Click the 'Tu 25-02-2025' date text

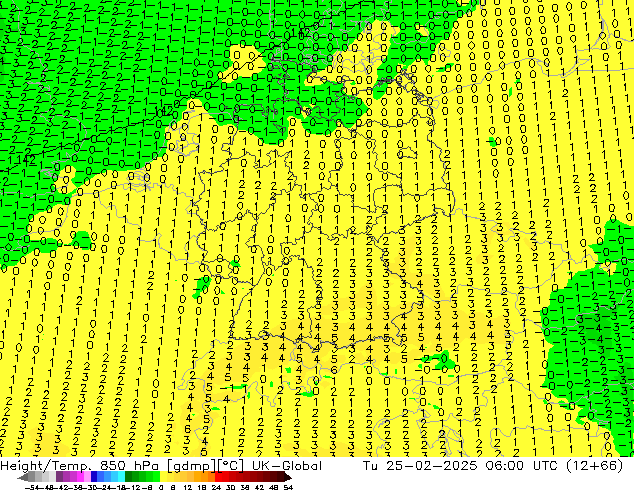pyautogui.click(x=420, y=466)
